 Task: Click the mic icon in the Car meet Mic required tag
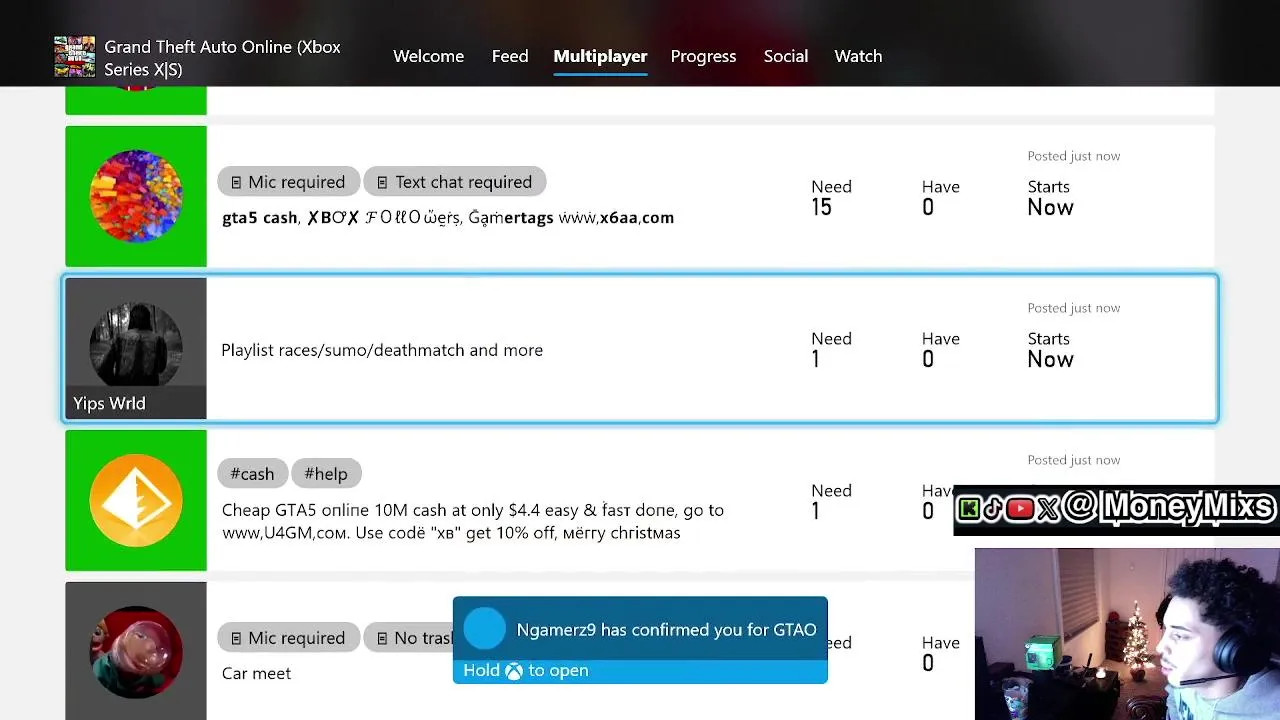coord(236,638)
